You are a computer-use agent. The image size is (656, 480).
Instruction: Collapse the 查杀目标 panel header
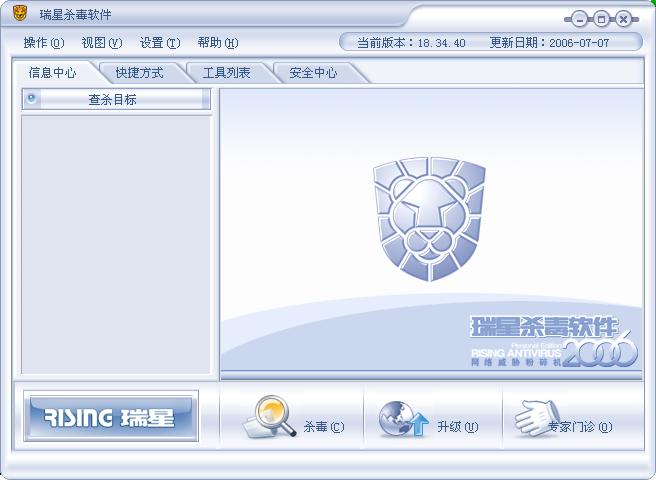pyautogui.click(x=116, y=100)
